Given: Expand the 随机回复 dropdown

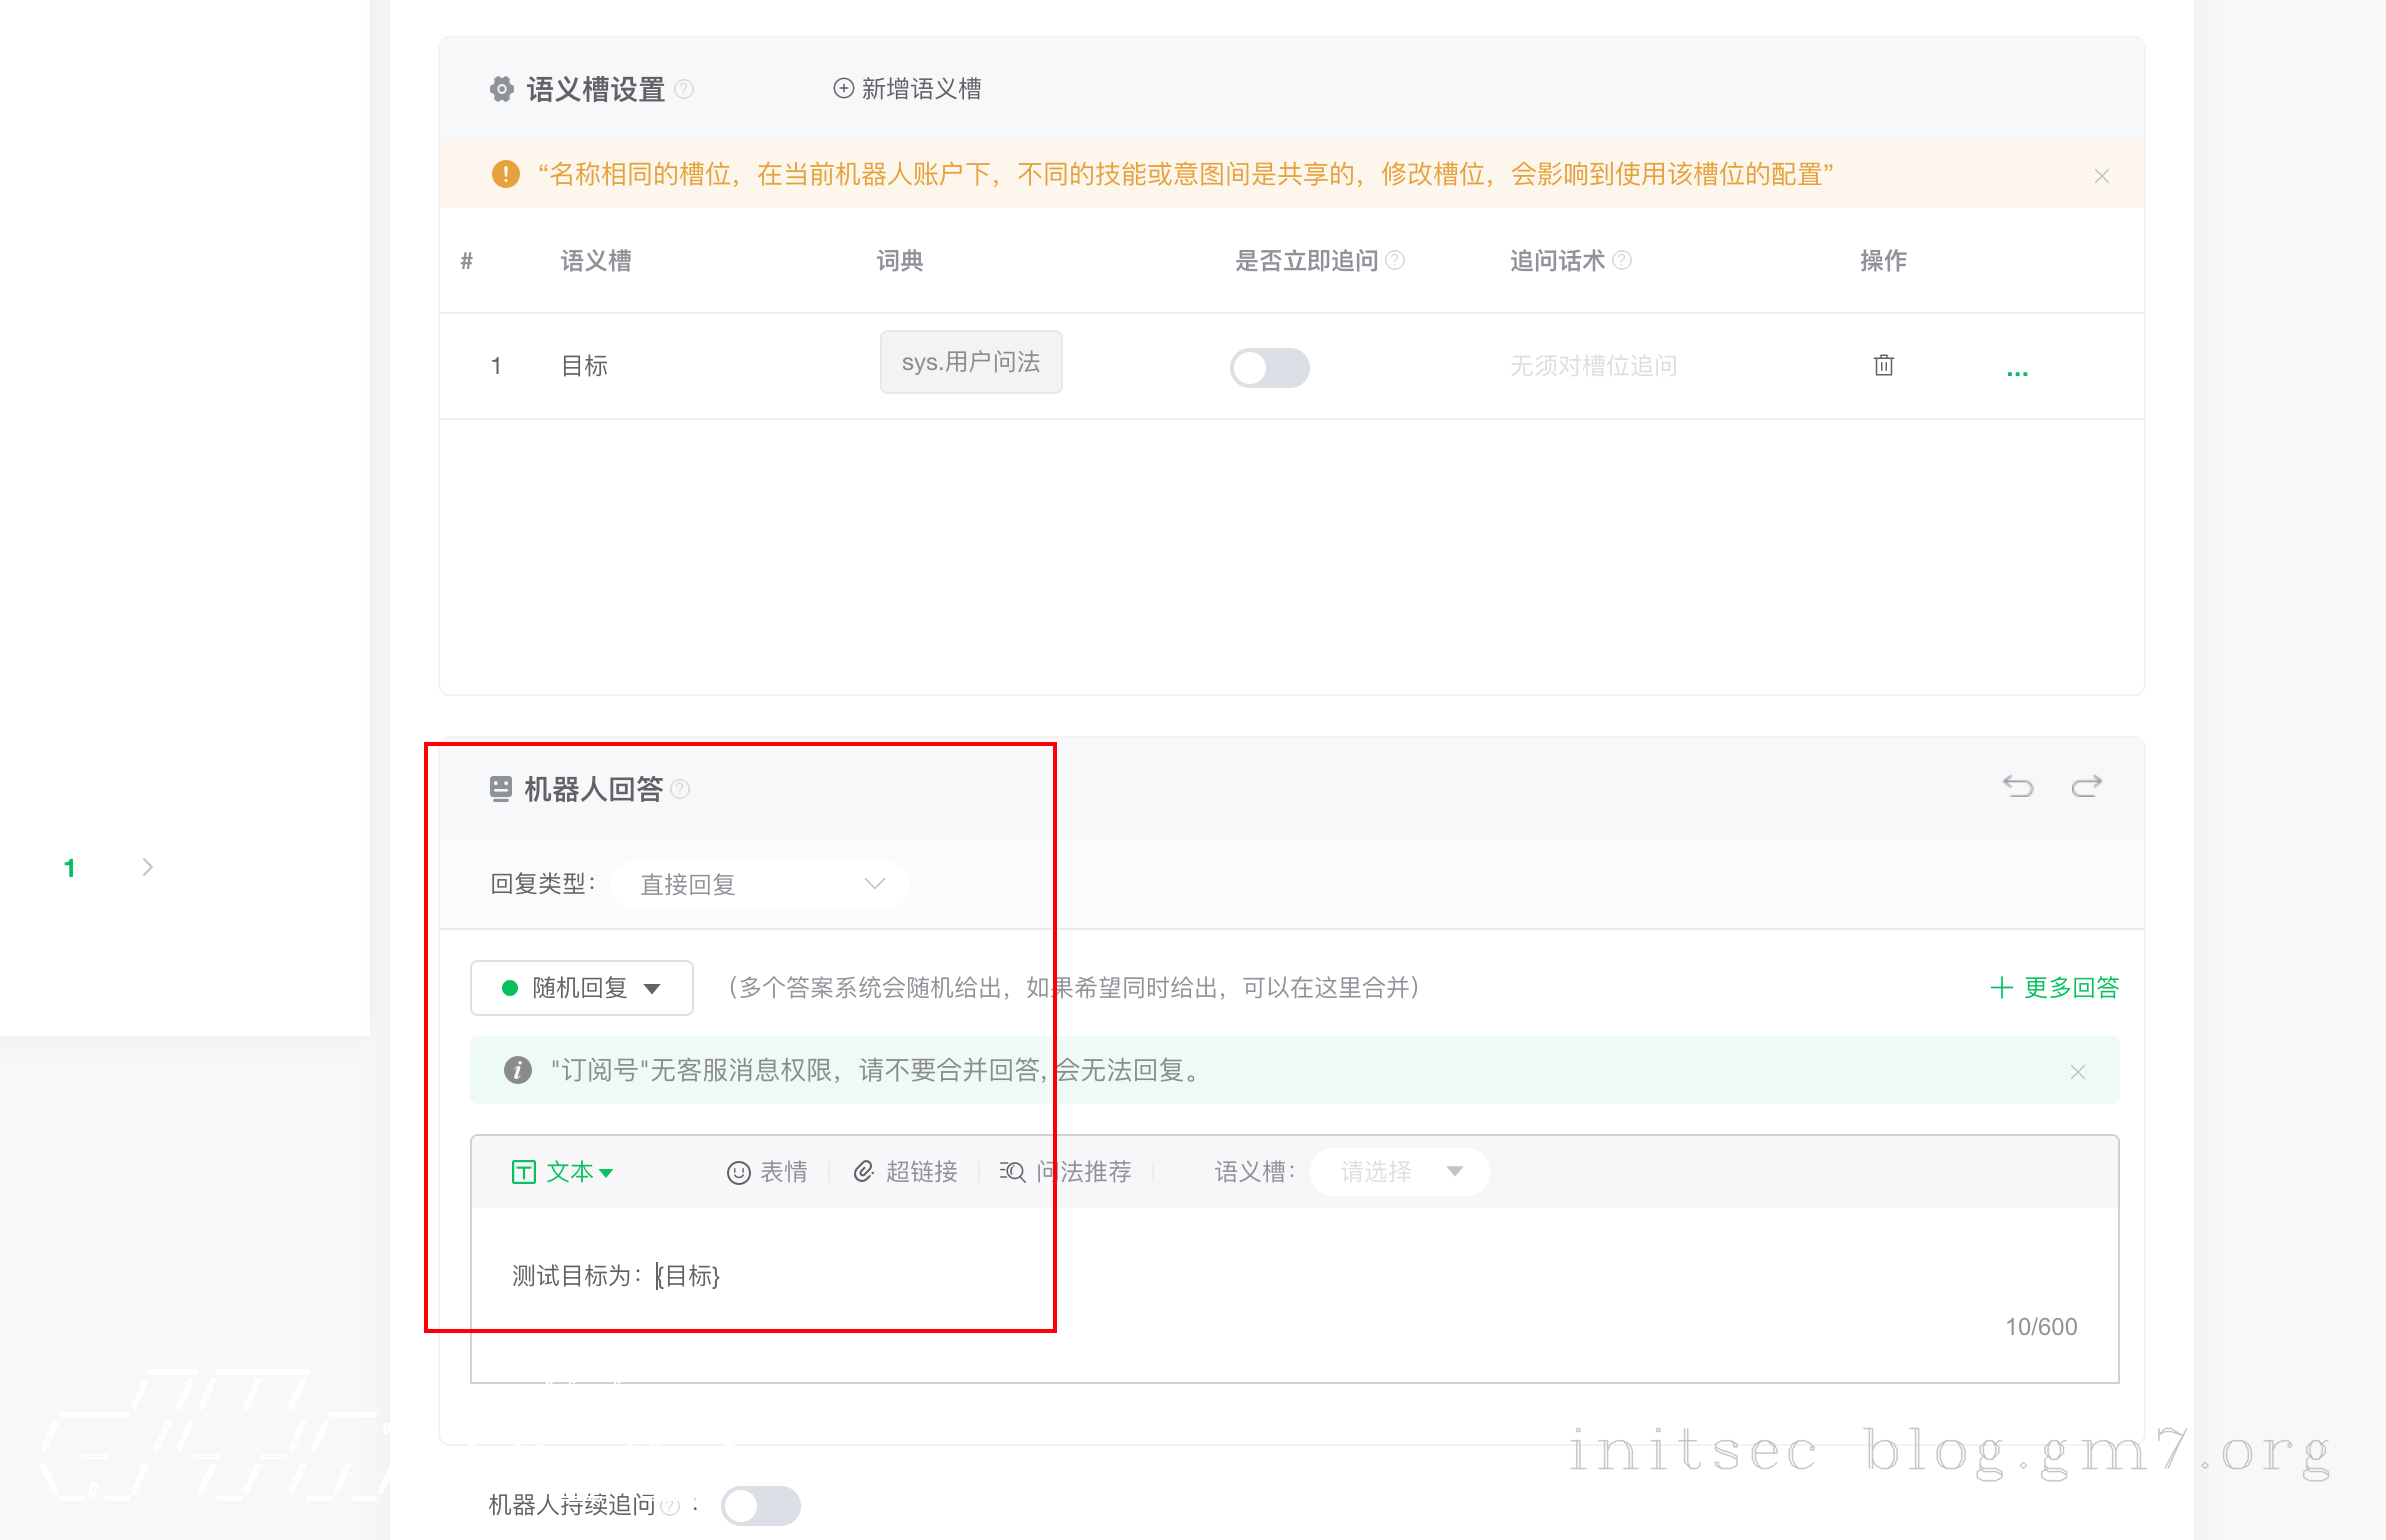Looking at the screenshot, I should click(582, 988).
